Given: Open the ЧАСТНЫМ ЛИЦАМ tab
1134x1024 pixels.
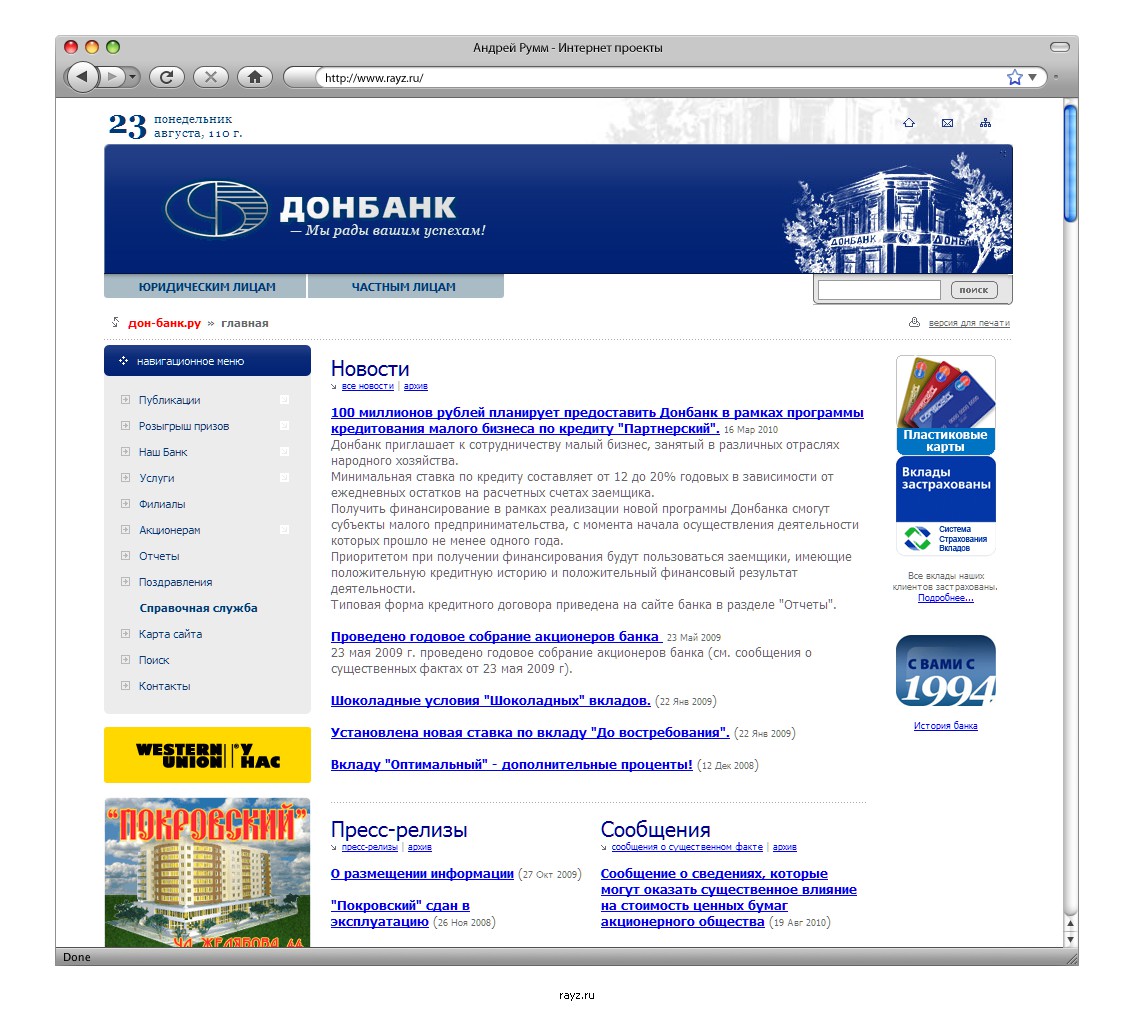Looking at the screenshot, I should tap(404, 287).
